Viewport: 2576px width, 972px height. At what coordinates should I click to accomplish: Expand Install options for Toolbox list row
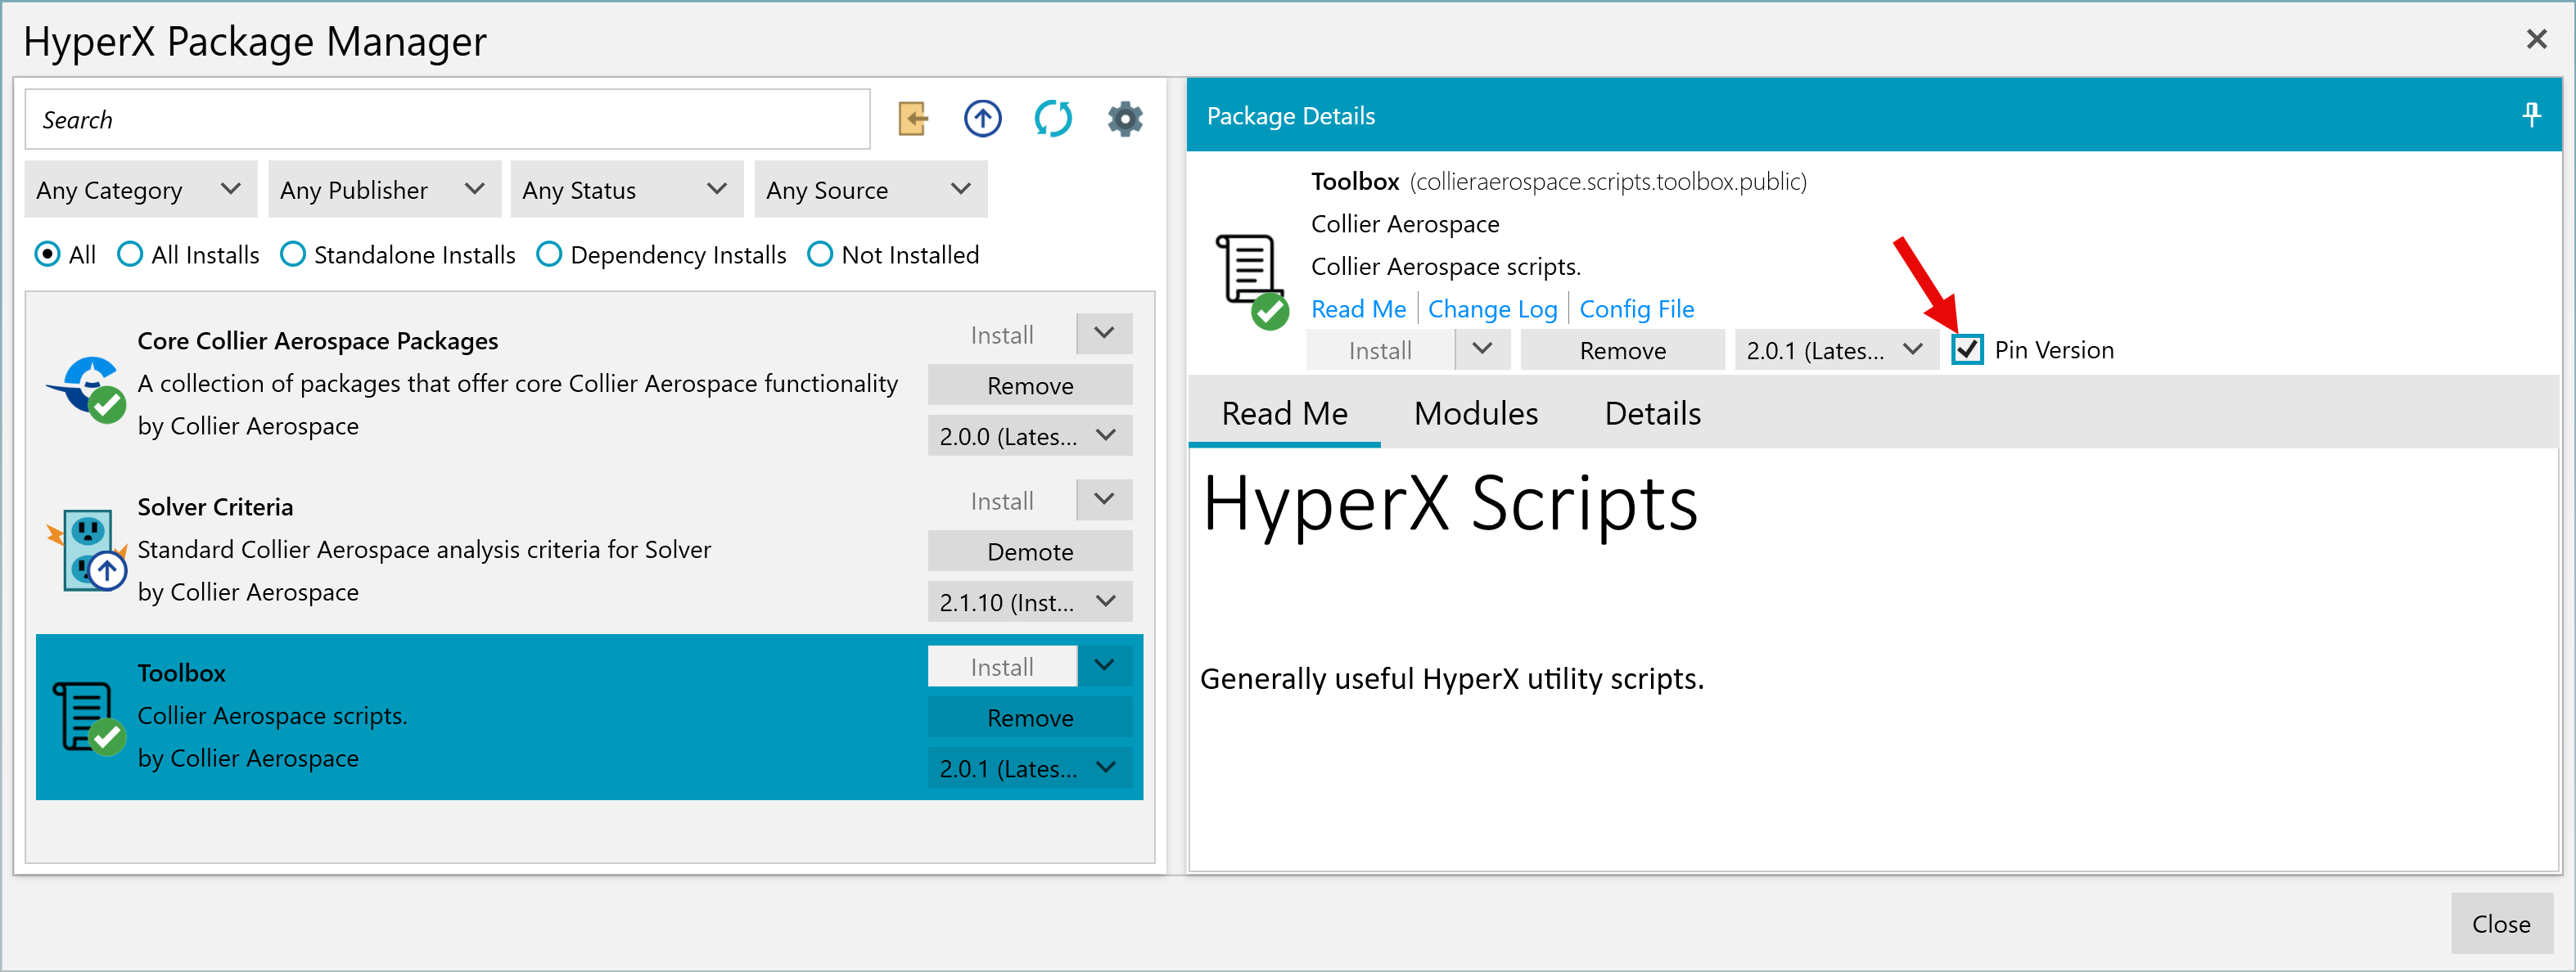pos(1104,666)
